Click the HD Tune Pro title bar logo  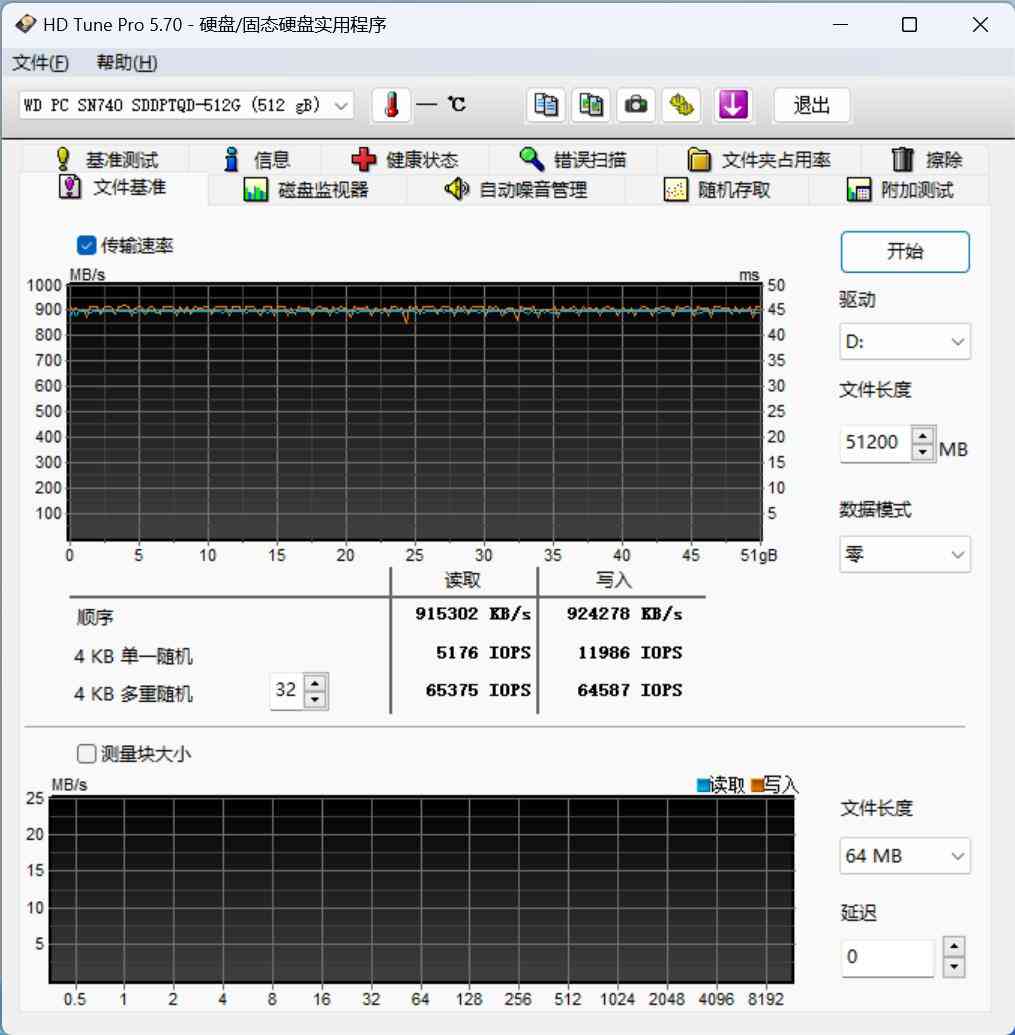coord(25,24)
